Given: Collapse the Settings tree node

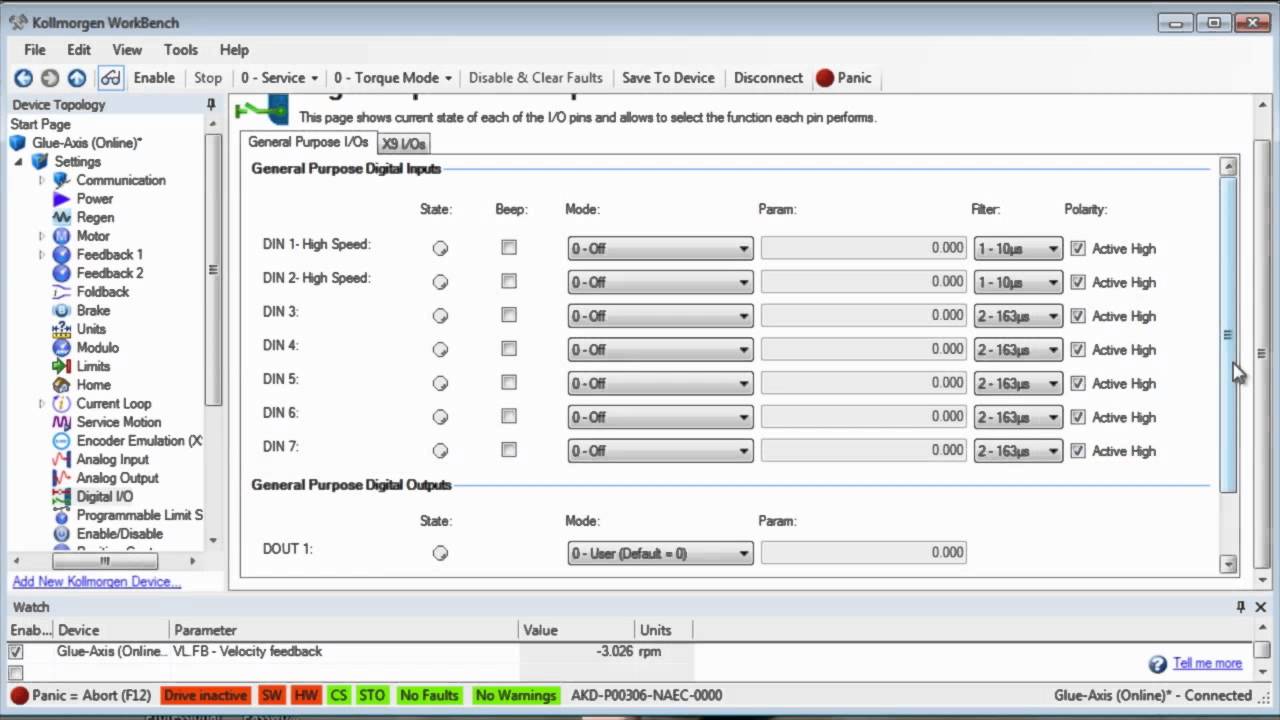Looking at the screenshot, I should coord(19,162).
